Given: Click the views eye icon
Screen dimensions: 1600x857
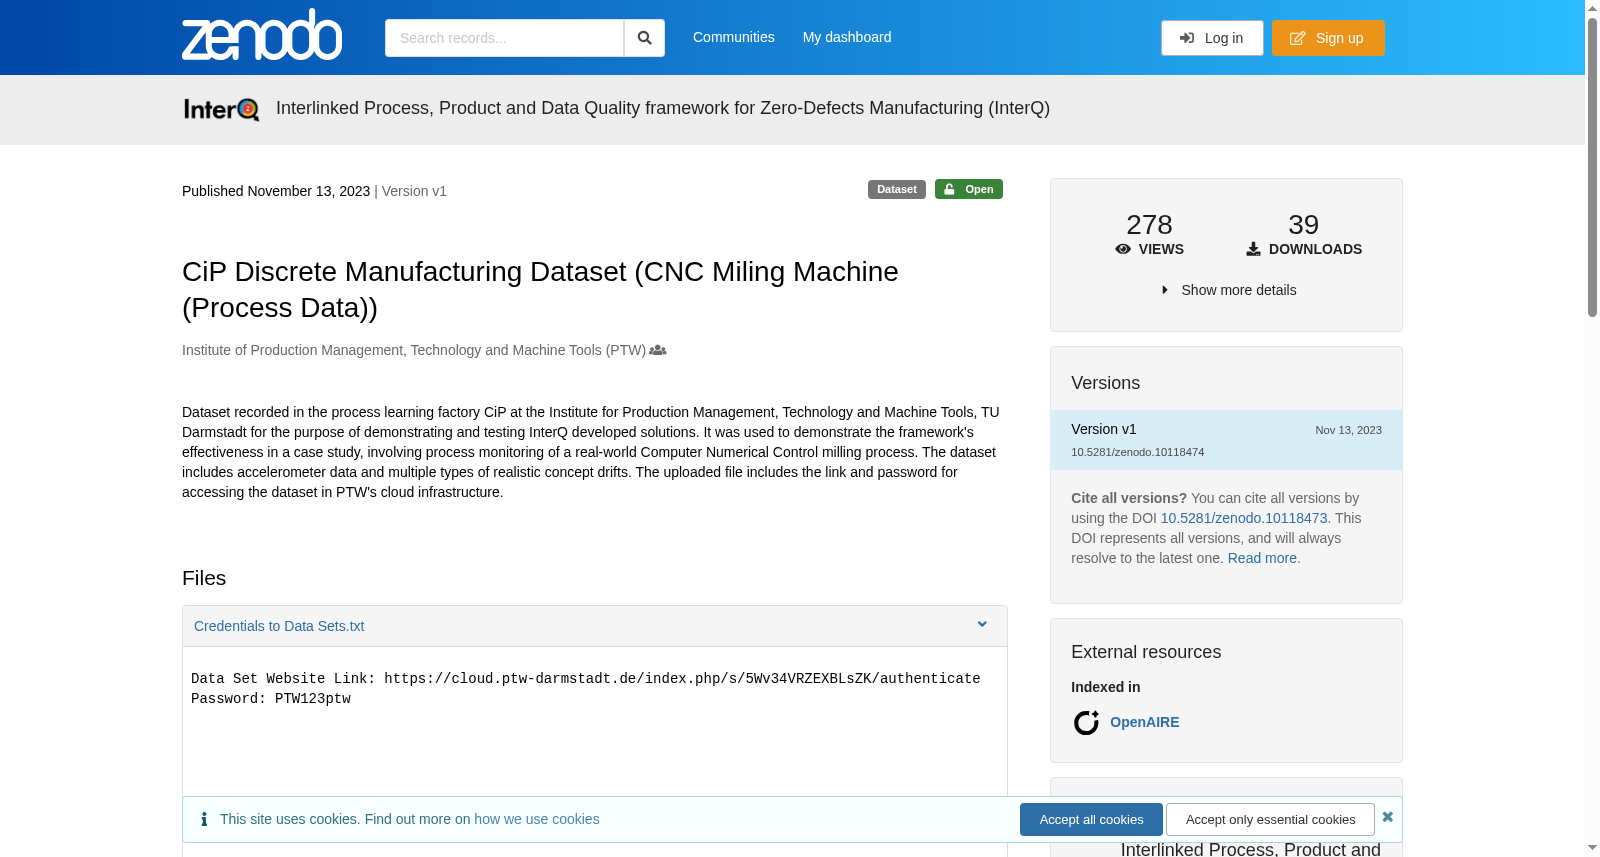Looking at the screenshot, I should coord(1123,249).
